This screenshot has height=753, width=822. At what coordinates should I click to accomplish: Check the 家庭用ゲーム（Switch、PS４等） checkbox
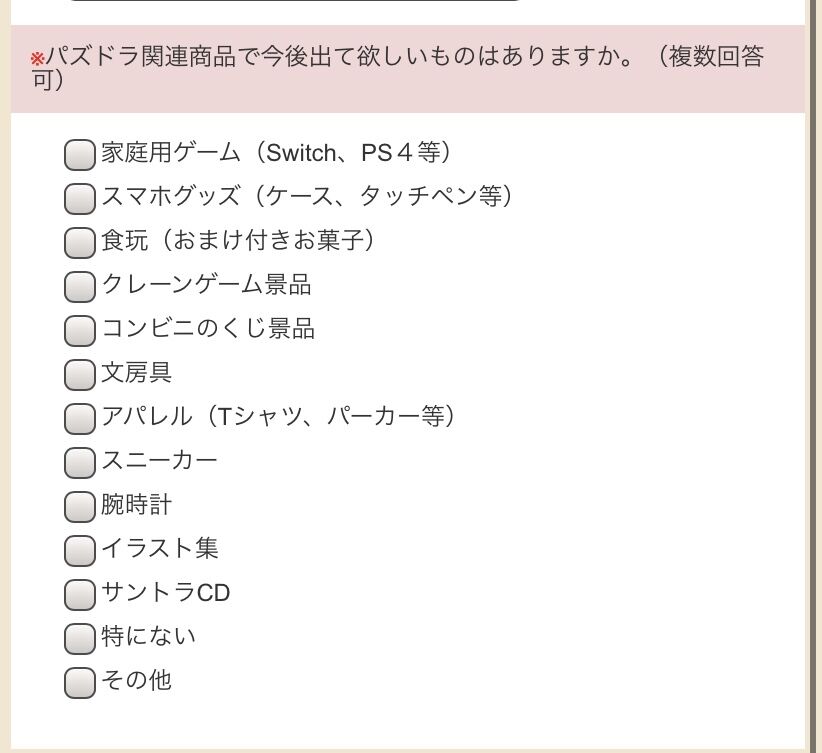(80, 155)
